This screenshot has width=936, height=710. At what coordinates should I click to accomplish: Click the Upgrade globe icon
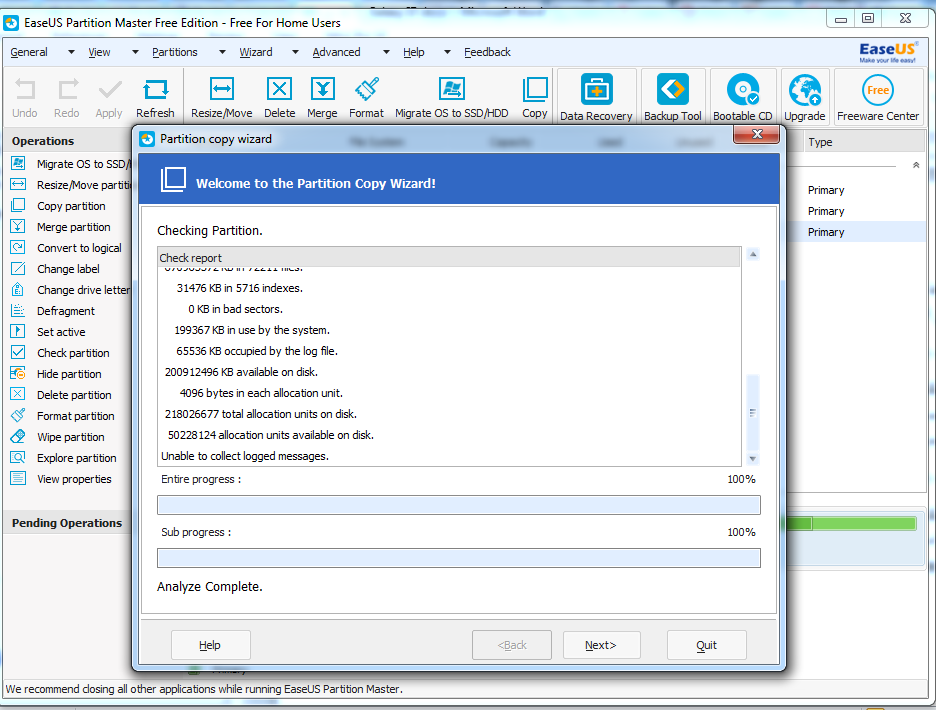point(805,90)
